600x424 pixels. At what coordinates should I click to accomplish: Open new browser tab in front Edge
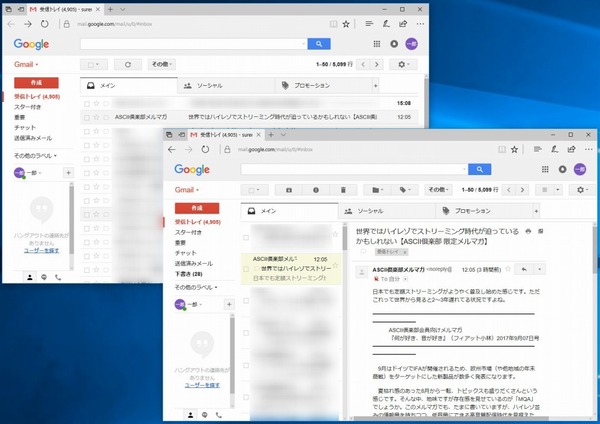click(271, 135)
